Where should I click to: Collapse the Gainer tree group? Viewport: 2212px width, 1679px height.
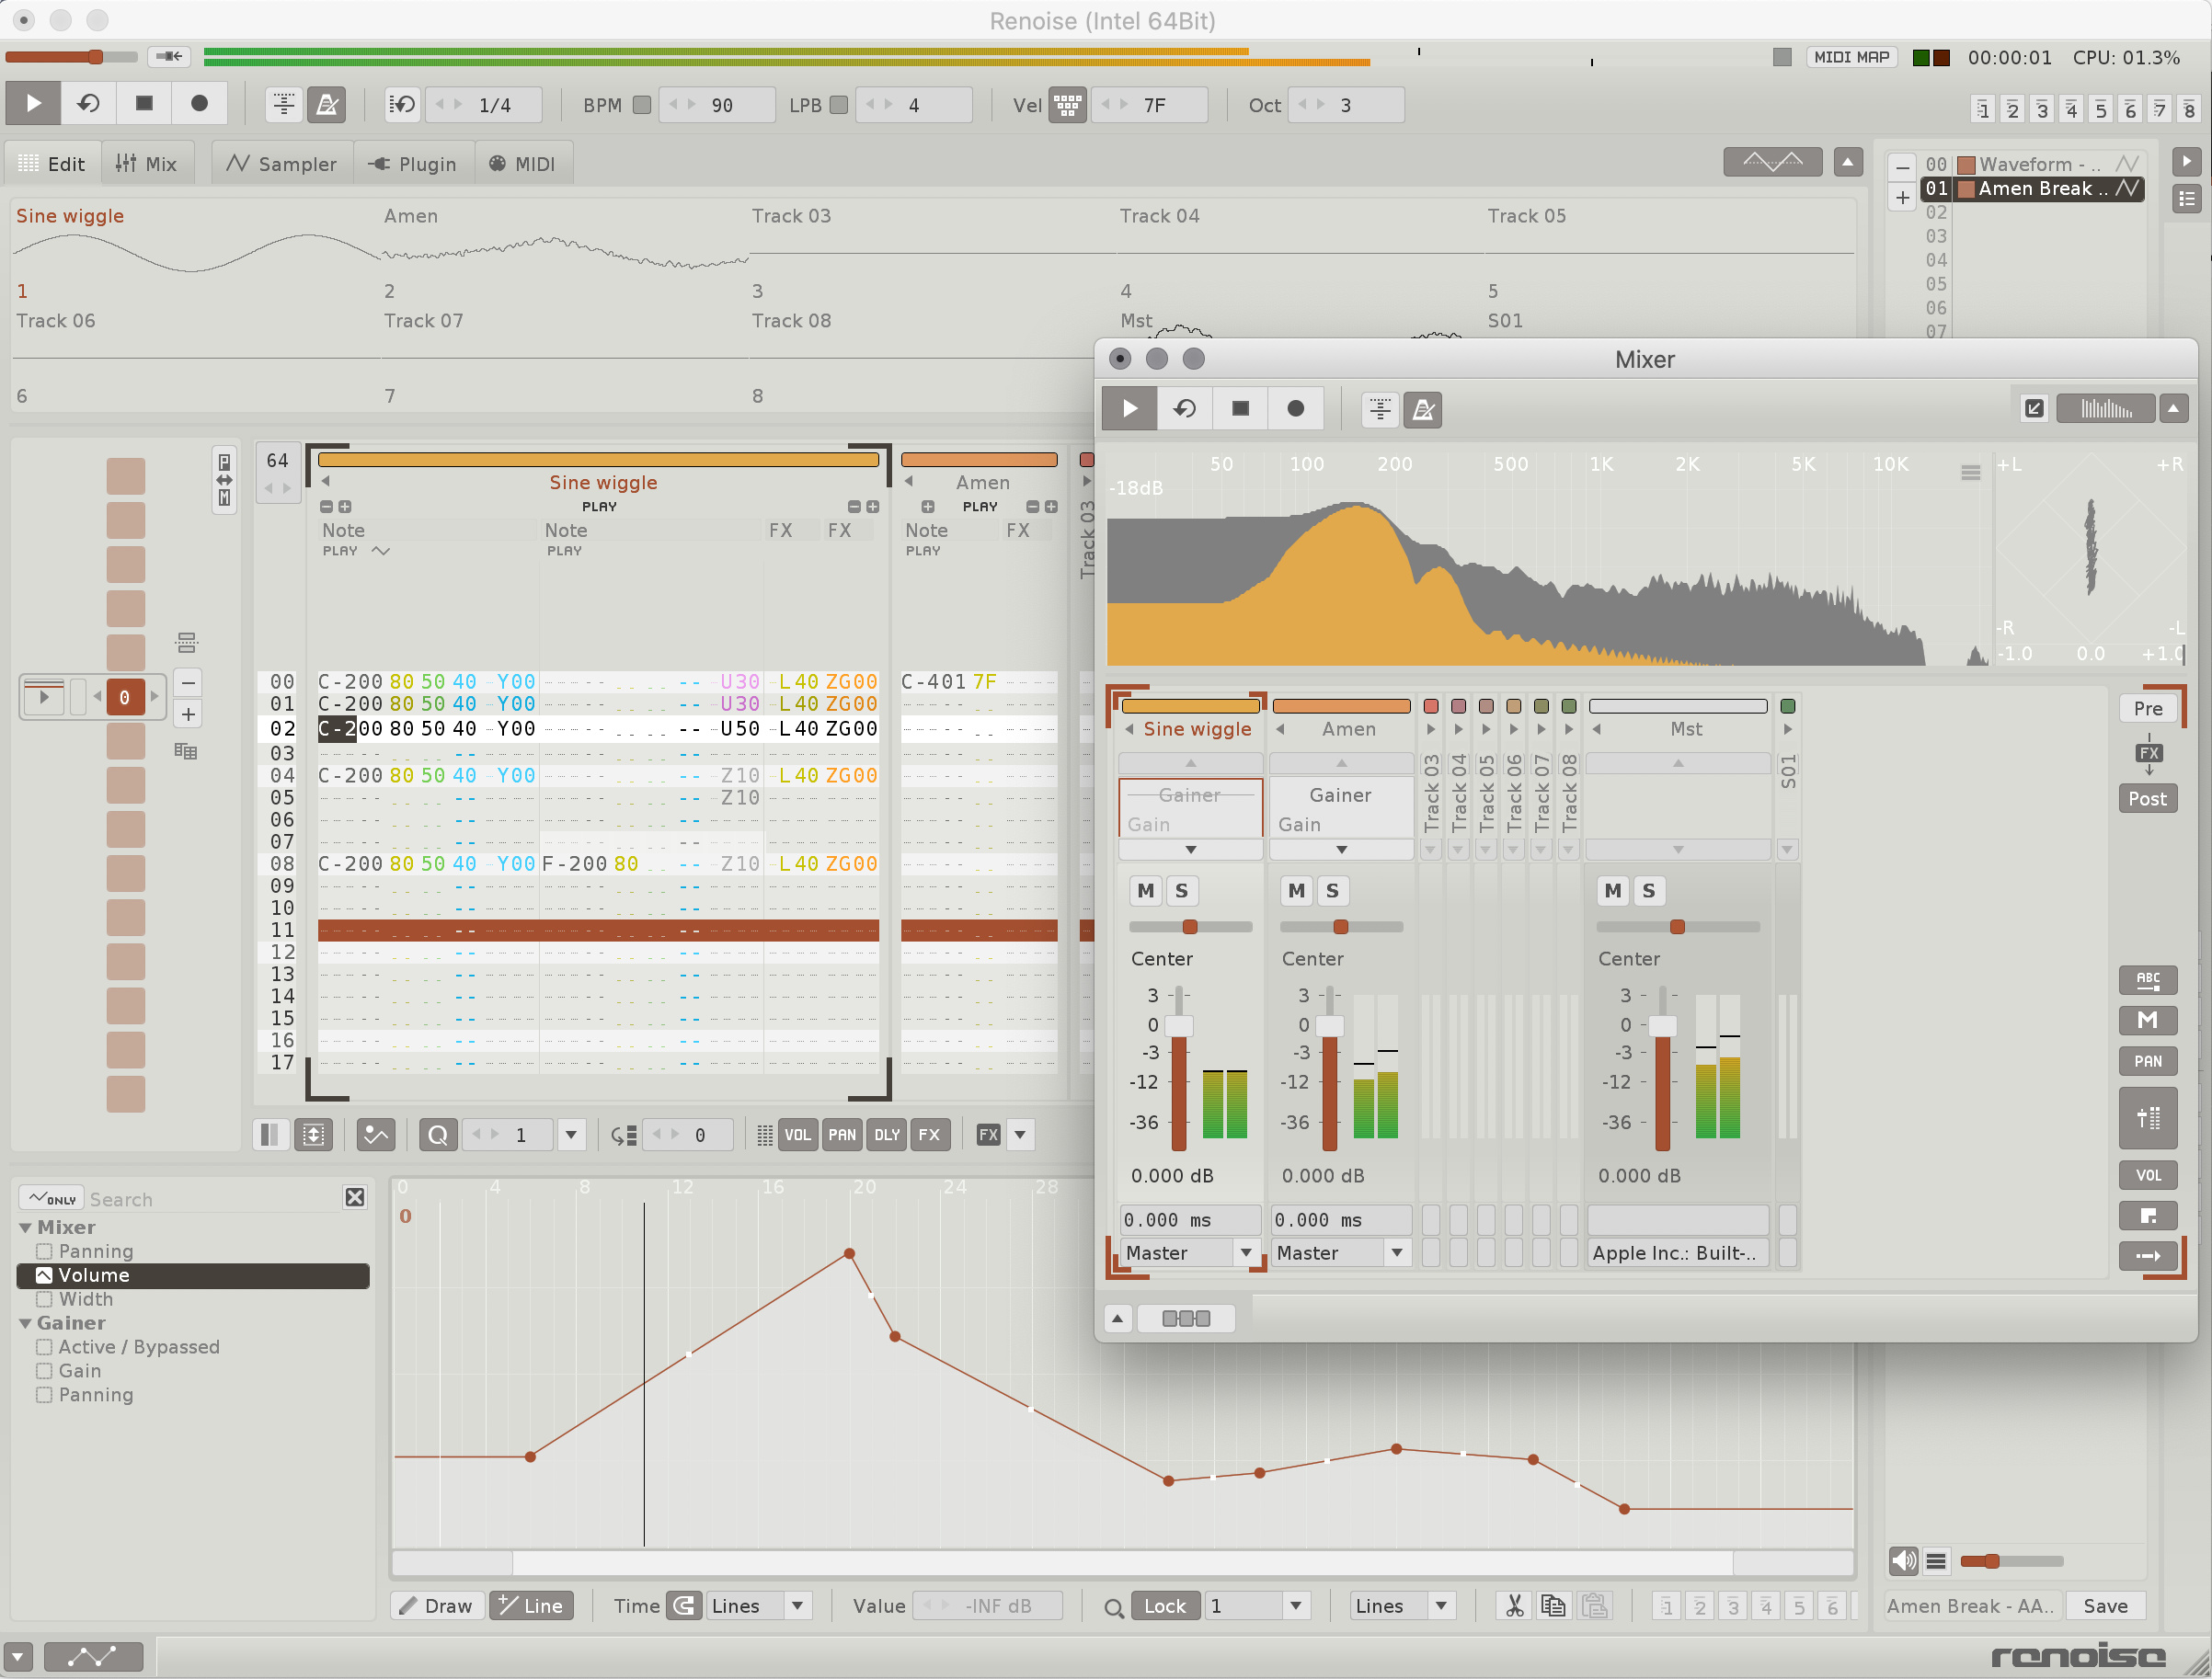point(25,1323)
